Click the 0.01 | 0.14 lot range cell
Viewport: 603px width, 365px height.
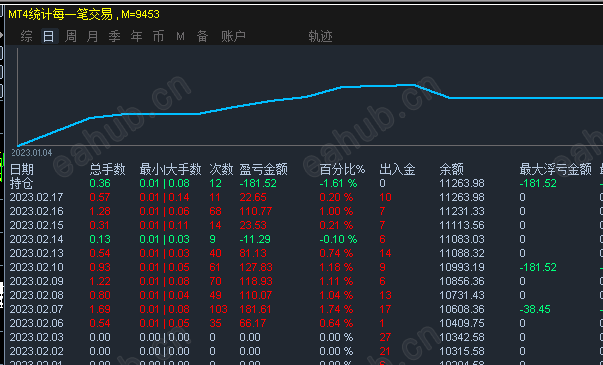tap(165, 198)
